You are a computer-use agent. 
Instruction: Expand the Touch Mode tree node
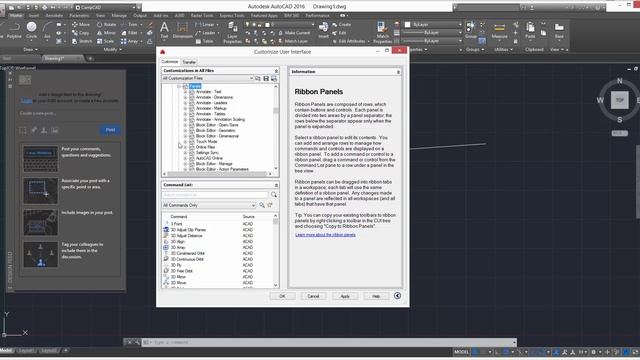point(185,142)
